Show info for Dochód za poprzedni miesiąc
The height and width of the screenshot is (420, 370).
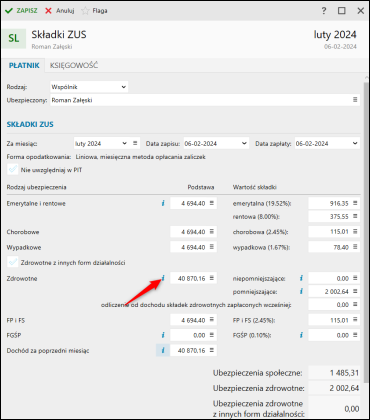[163, 350]
